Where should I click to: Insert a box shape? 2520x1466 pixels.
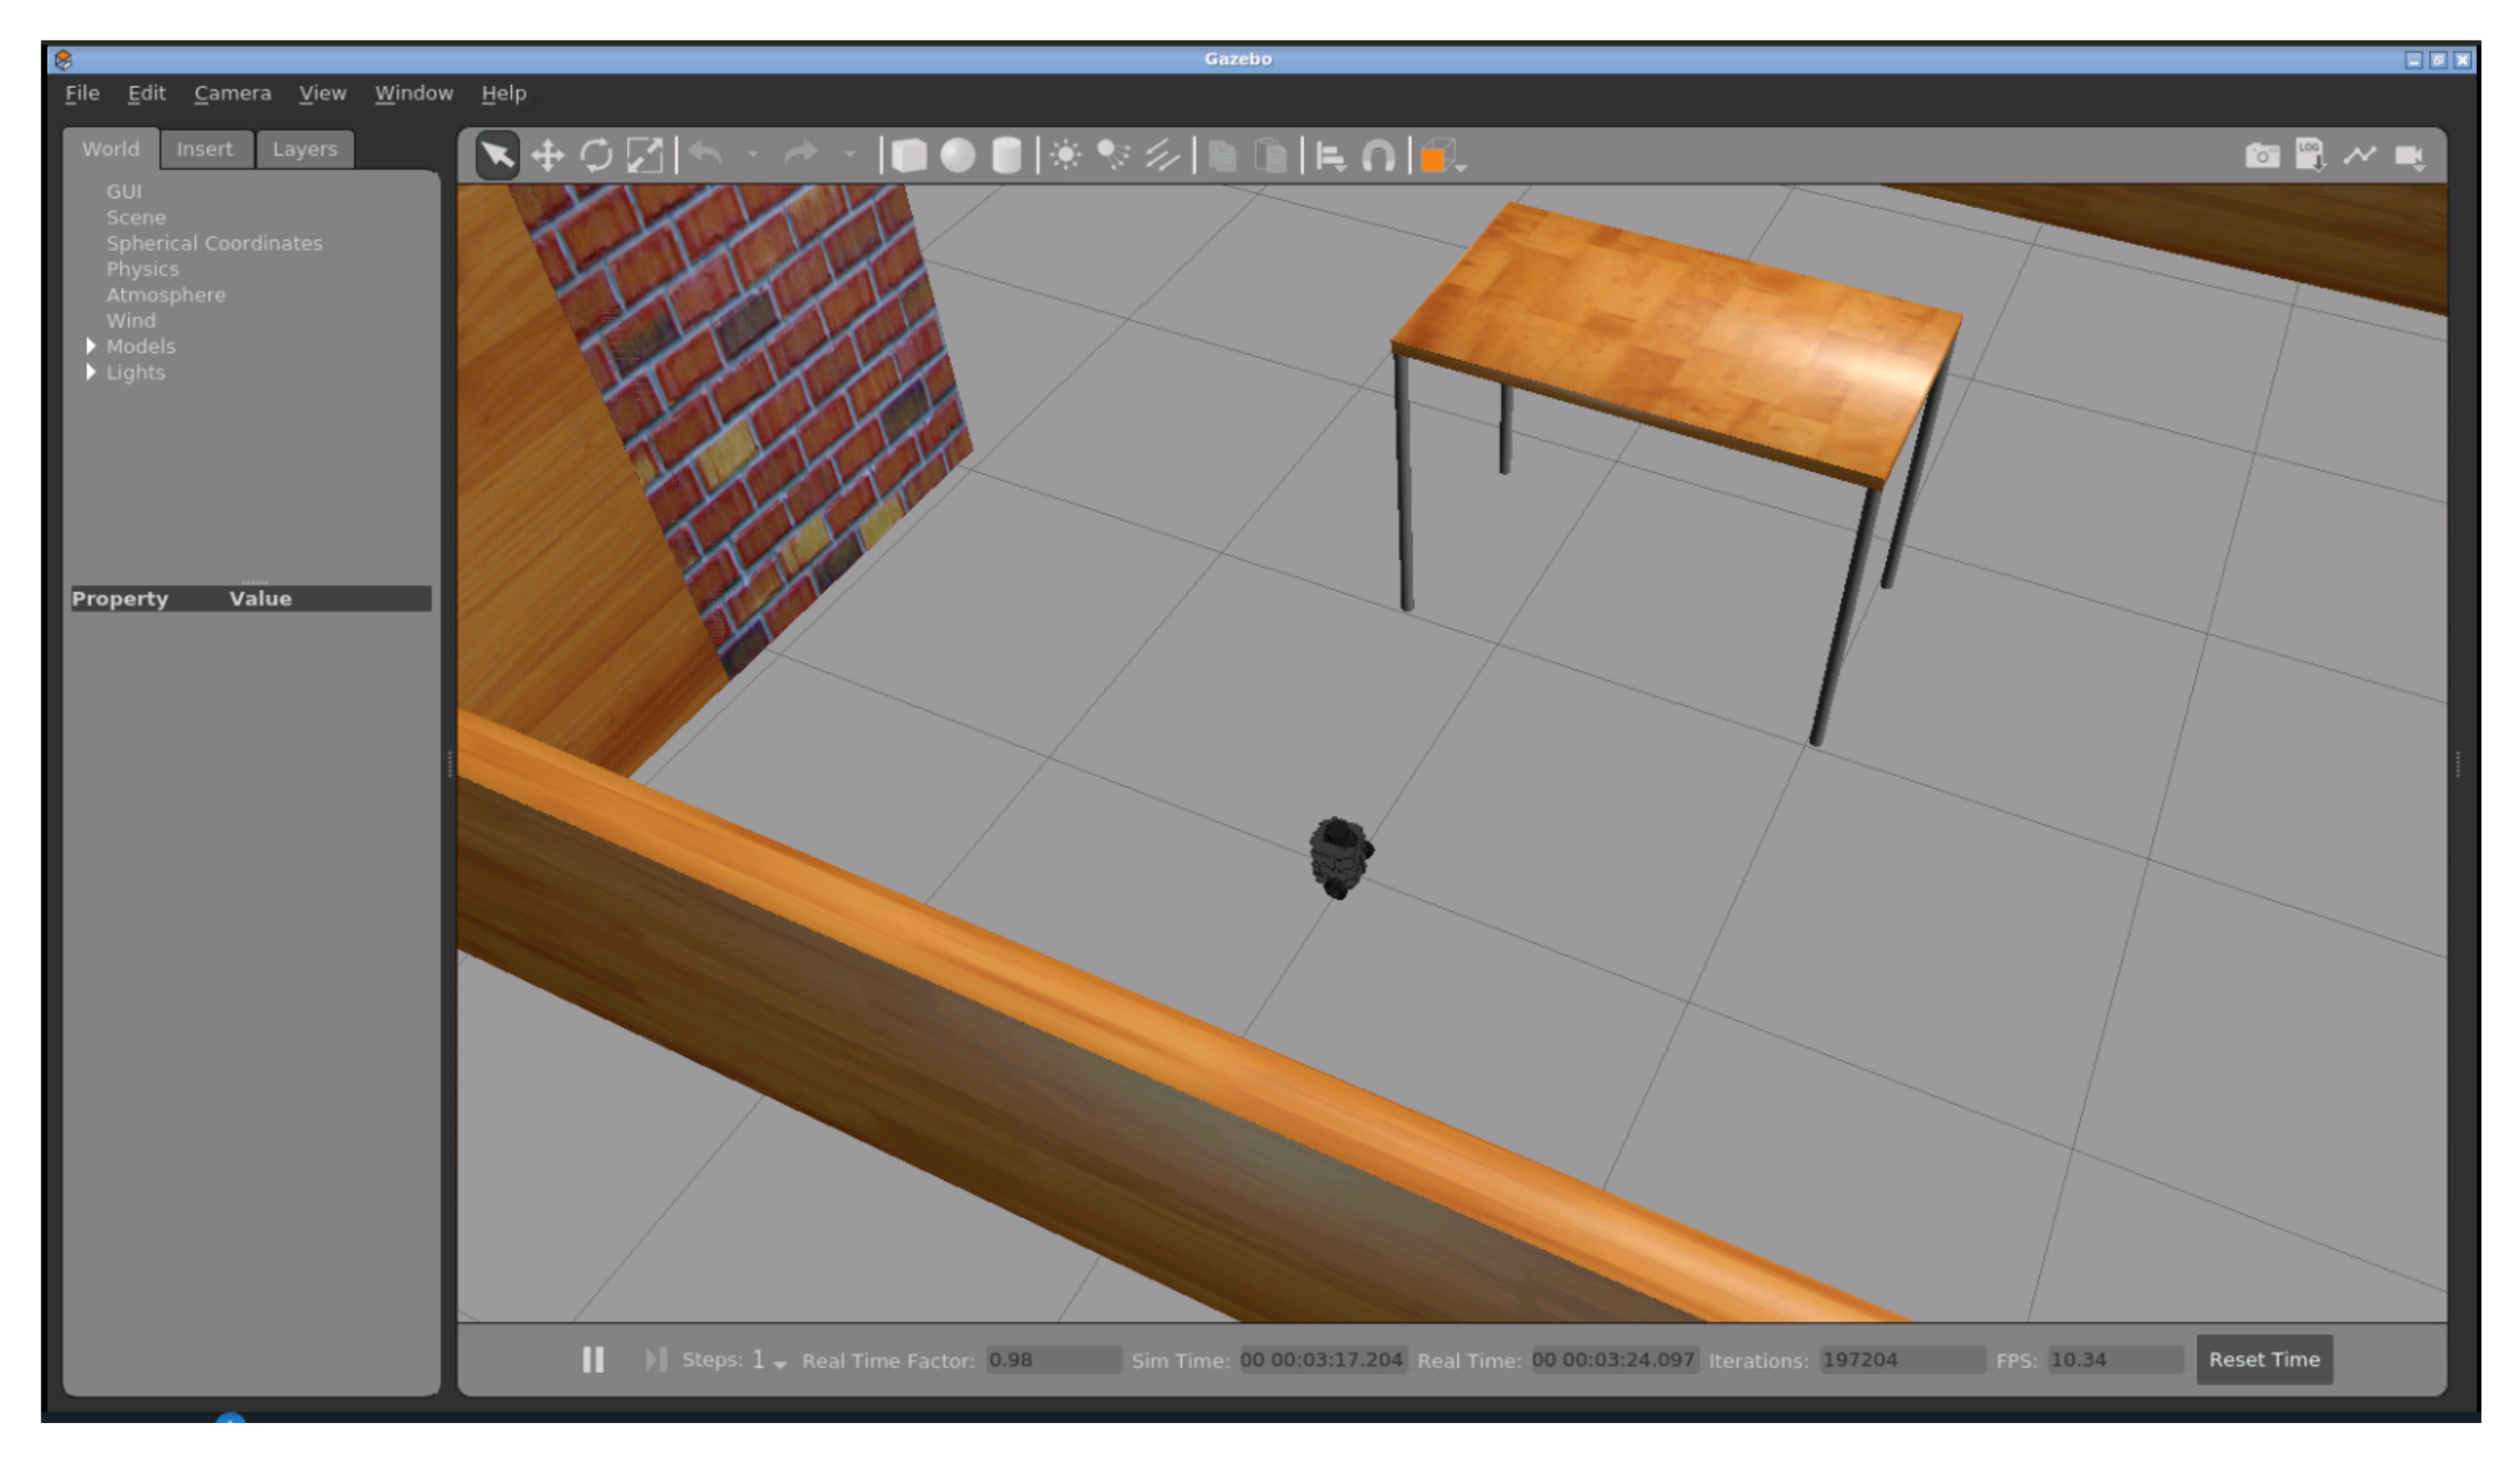pos(908,156)
